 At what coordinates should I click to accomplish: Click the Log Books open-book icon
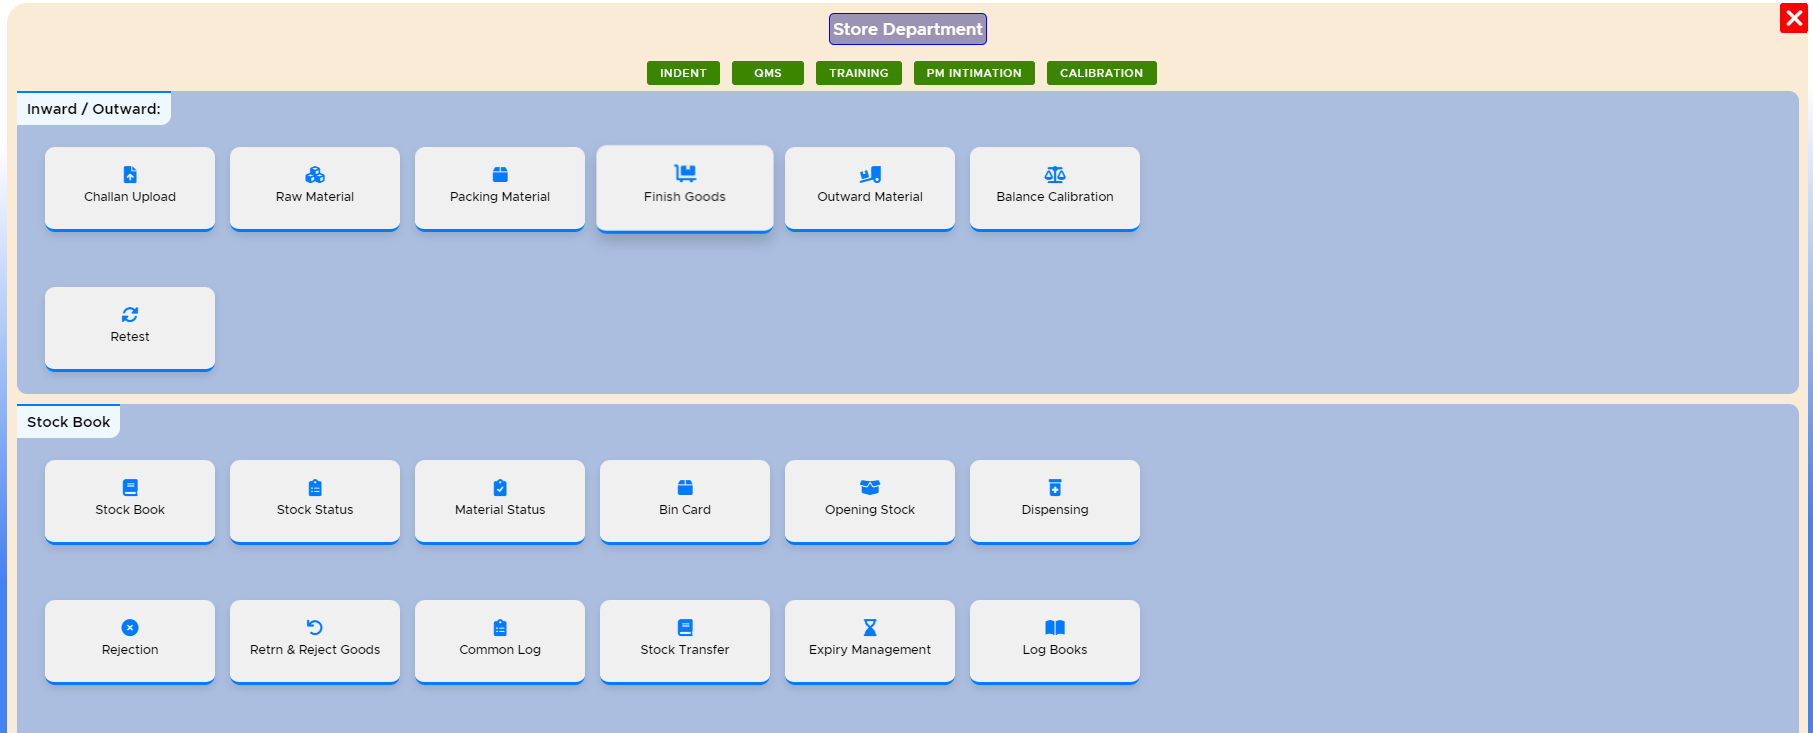click(x=1055, y=628)
